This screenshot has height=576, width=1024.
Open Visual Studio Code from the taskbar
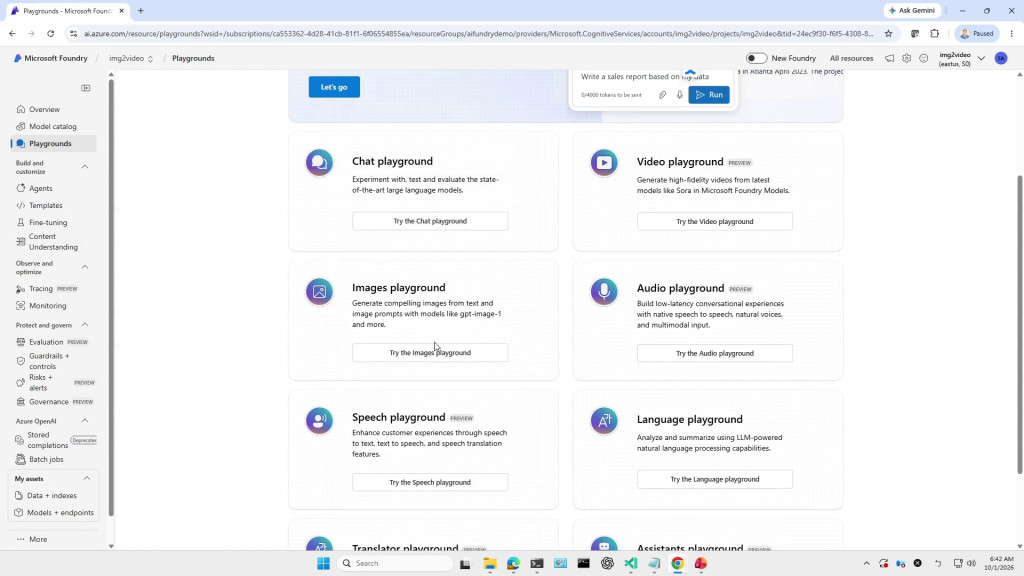(630, 563)
